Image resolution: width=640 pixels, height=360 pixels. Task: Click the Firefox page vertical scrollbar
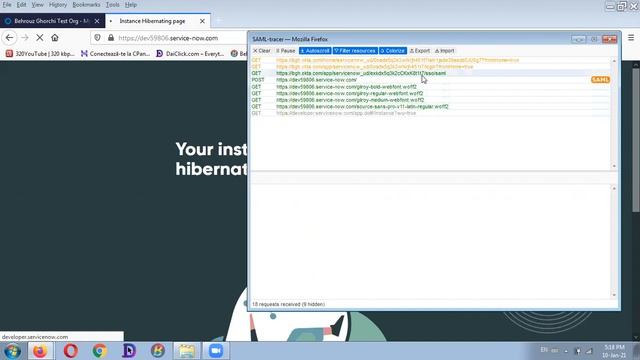(636, 141)
